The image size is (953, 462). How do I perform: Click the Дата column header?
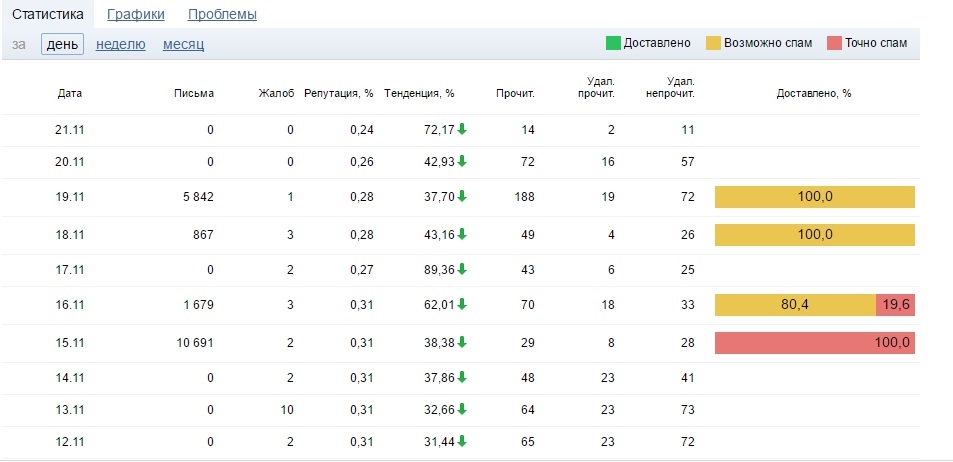70,94
